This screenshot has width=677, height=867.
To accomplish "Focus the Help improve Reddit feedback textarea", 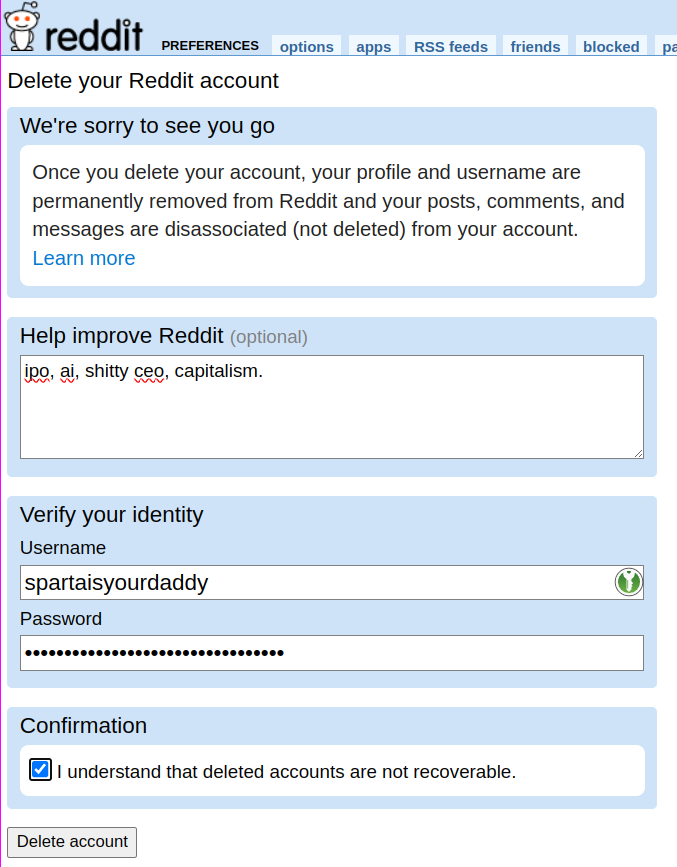I will [332, 407].
